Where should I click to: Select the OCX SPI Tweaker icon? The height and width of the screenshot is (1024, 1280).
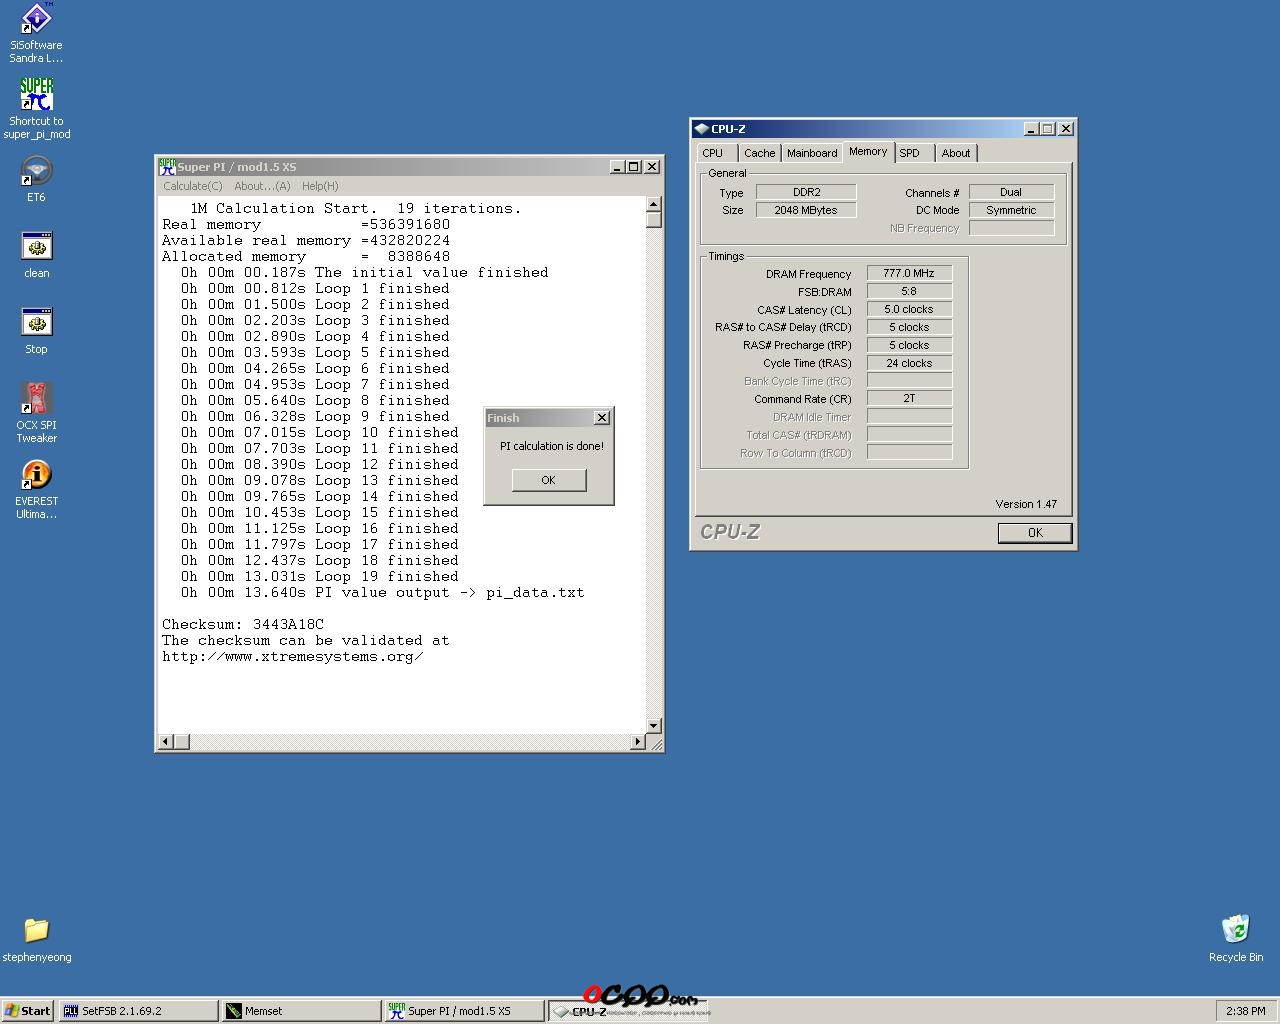pos(36,398)
